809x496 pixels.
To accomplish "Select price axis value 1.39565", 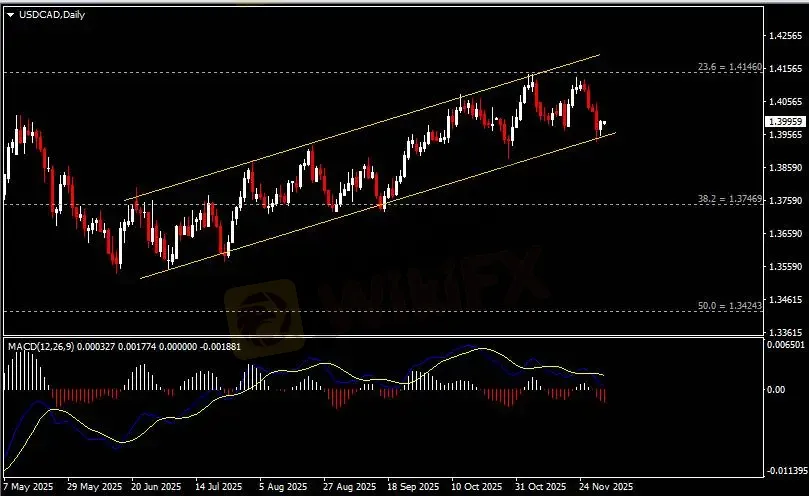I will pos(785,135).
